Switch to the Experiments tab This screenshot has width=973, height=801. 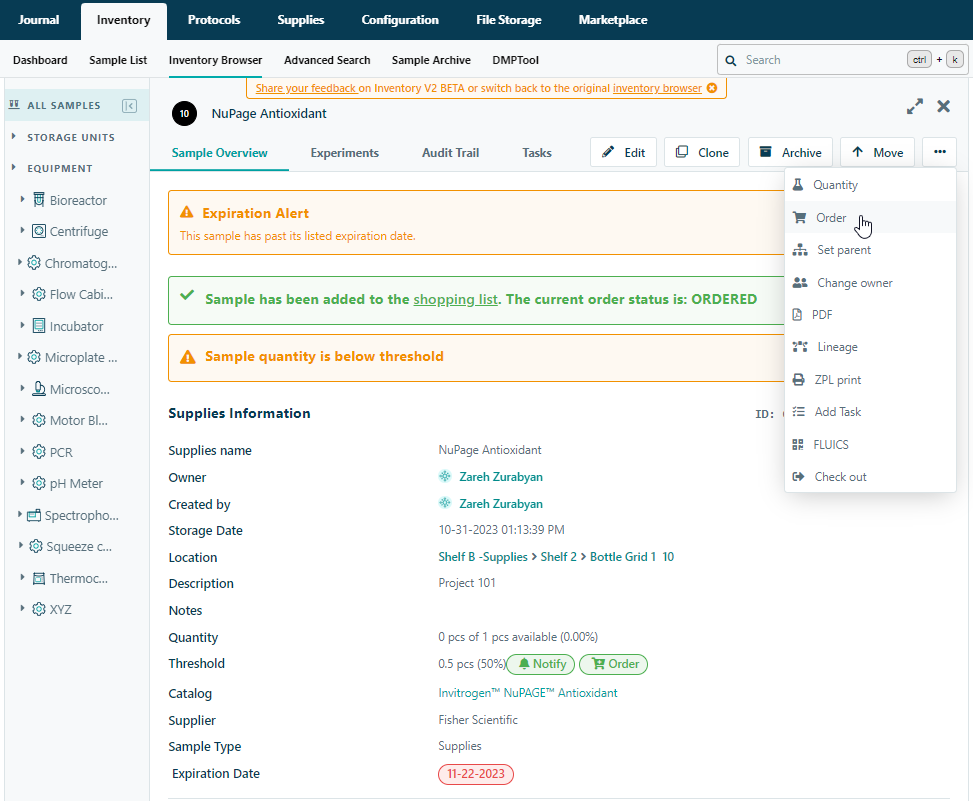coord(344,153)
